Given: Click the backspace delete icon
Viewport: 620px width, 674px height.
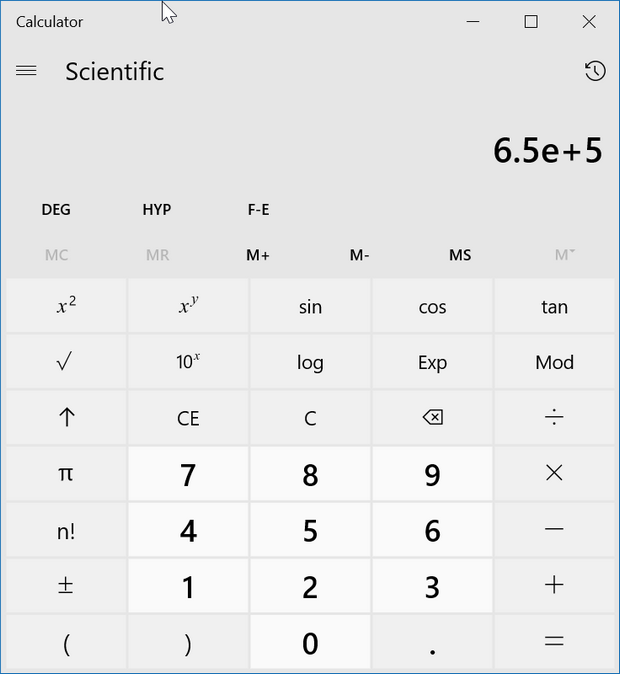Looking at the screenshot, I should pyautogui.click(x=433, y=417).
